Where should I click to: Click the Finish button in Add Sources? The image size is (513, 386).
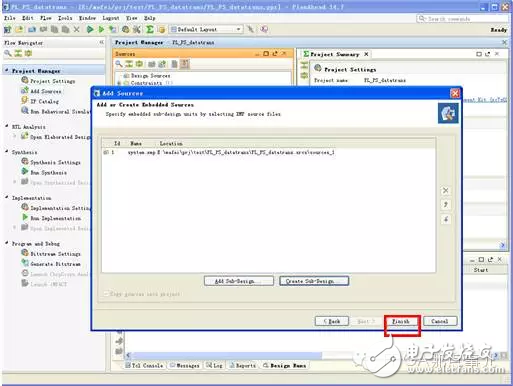tap(401, 321)
